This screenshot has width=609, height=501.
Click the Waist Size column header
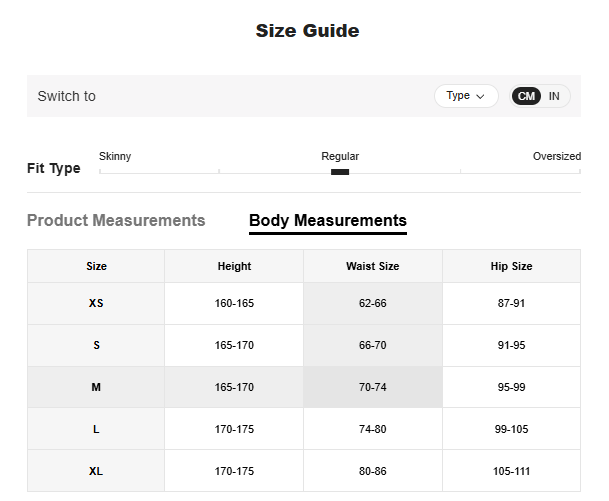372,266
